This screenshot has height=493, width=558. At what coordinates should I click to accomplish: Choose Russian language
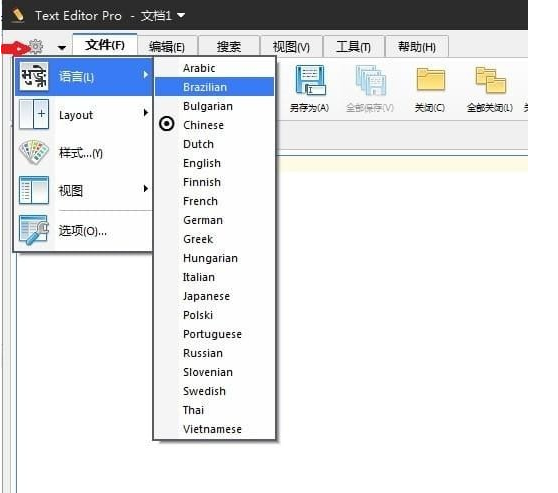tap(215, 353)
